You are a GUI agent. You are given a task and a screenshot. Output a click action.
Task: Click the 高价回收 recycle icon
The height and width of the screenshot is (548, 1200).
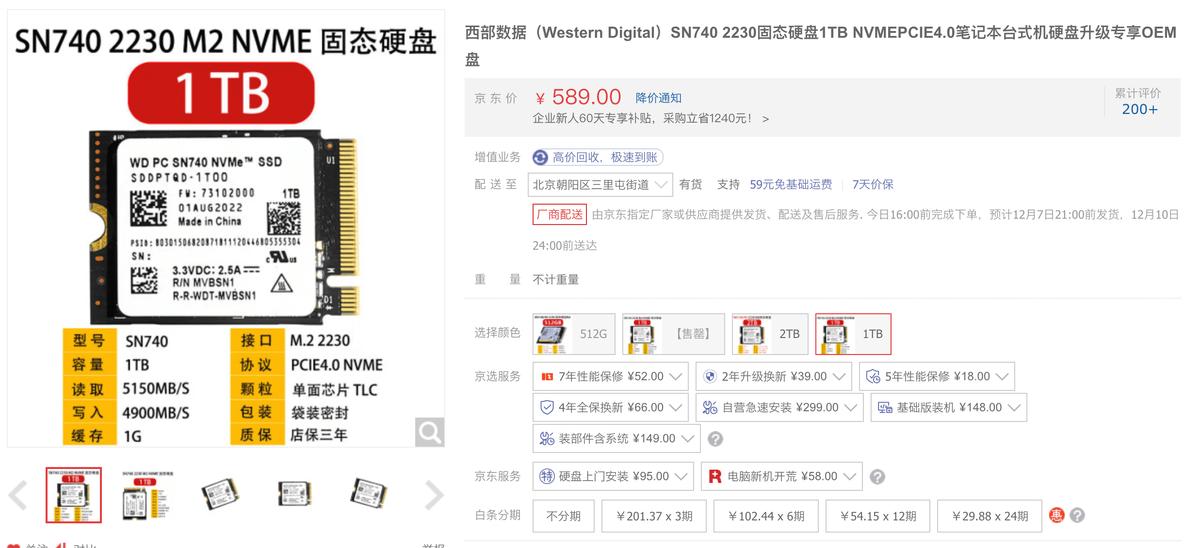(x=541, y=157)
